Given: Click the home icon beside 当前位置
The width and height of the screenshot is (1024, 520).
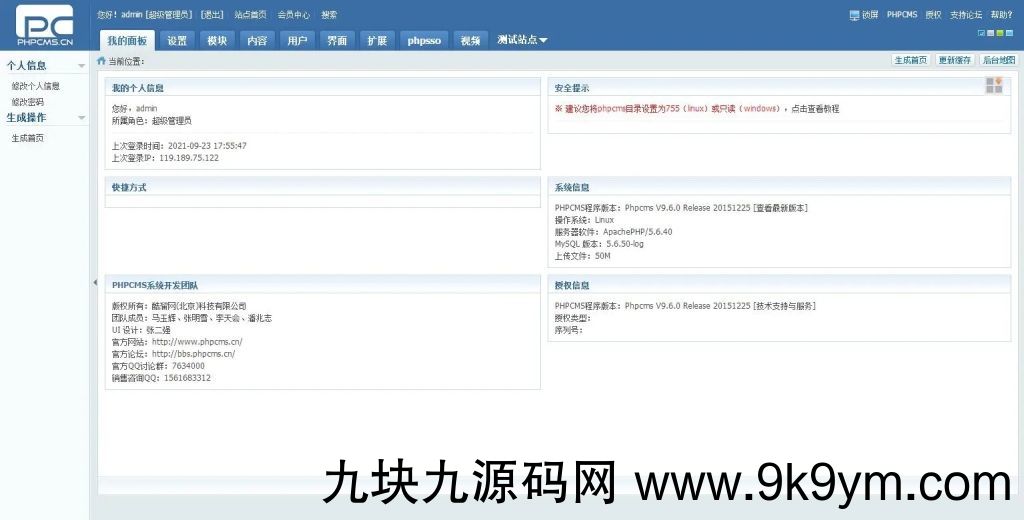Looking at the screenshot, I should coord(101,61).
